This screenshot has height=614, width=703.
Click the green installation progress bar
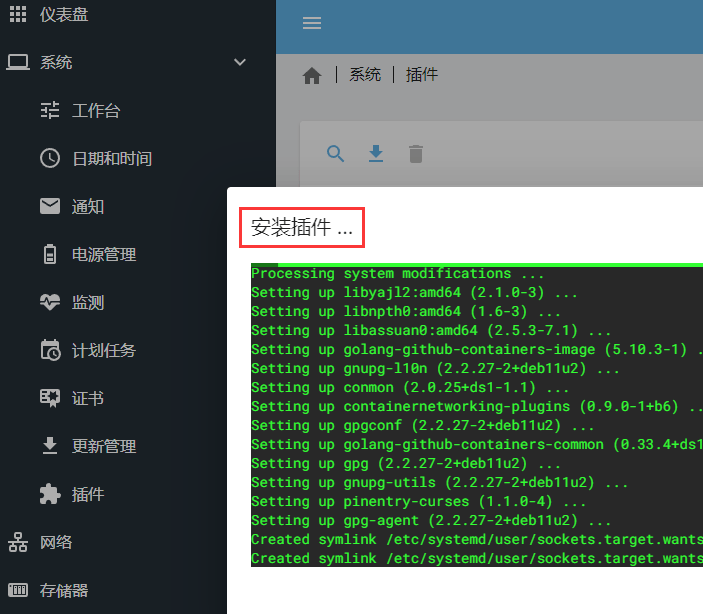pos(477,265)
